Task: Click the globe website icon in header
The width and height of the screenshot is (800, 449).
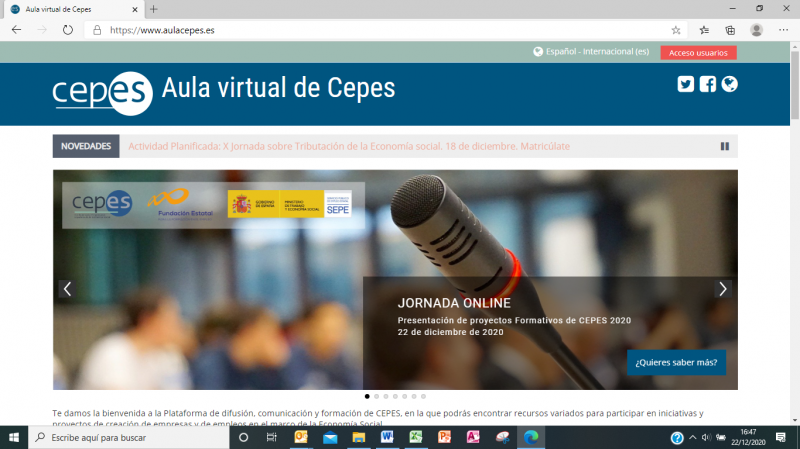Action: coord(730,84)
